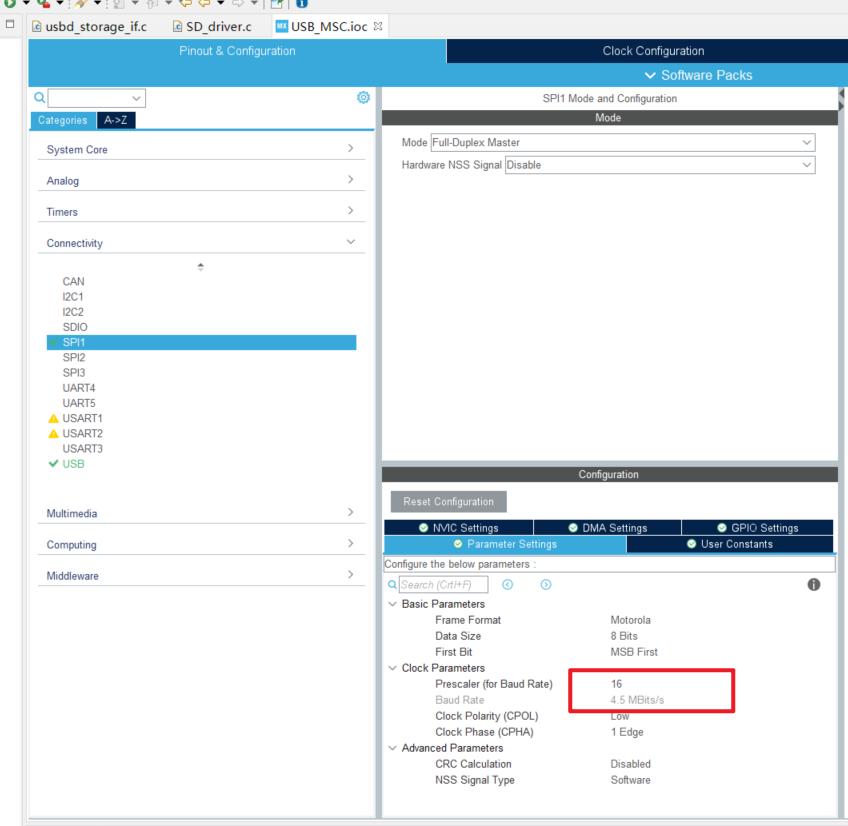The height and width of the screenshot is (826, 848).
Task: Select the highlighted SPI1 peripheral
Action: pos(201,342)
